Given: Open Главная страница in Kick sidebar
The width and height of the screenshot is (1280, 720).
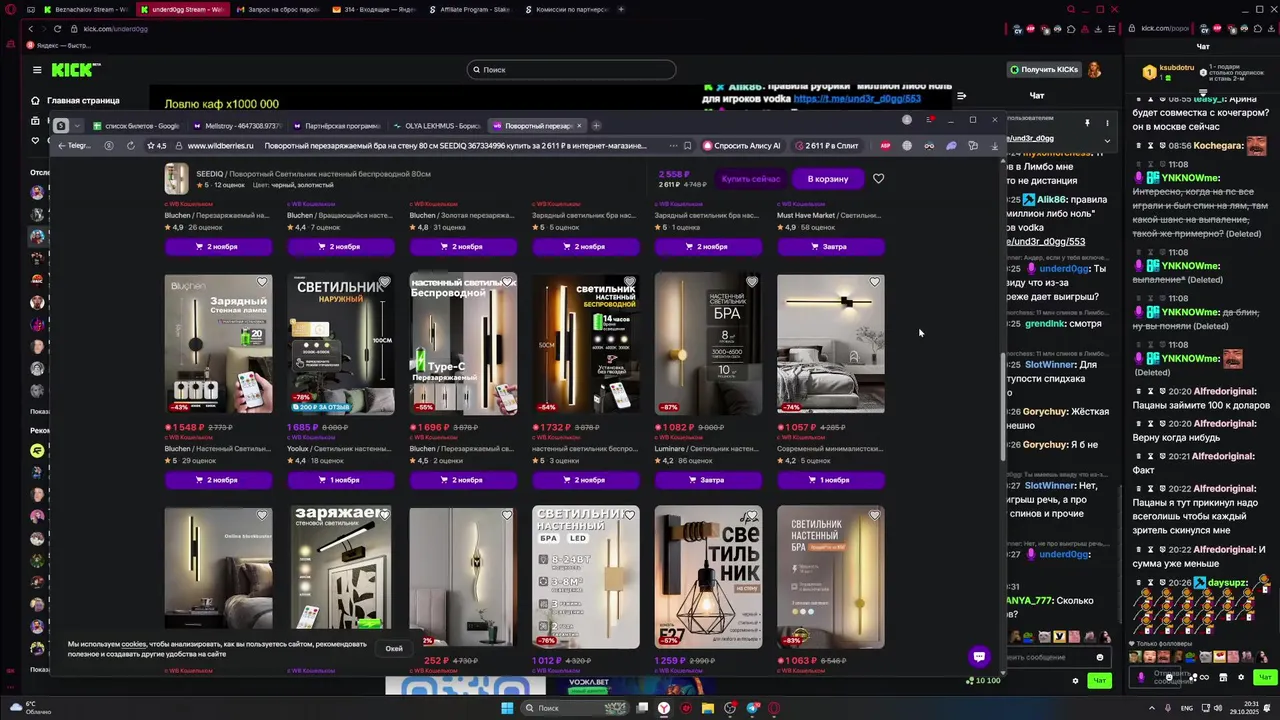Looking at the screenshot, I should click(75, 100).
